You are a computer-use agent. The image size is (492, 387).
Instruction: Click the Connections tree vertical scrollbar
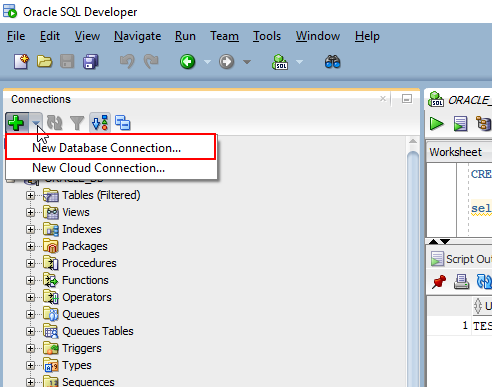(x=413, y=269)
